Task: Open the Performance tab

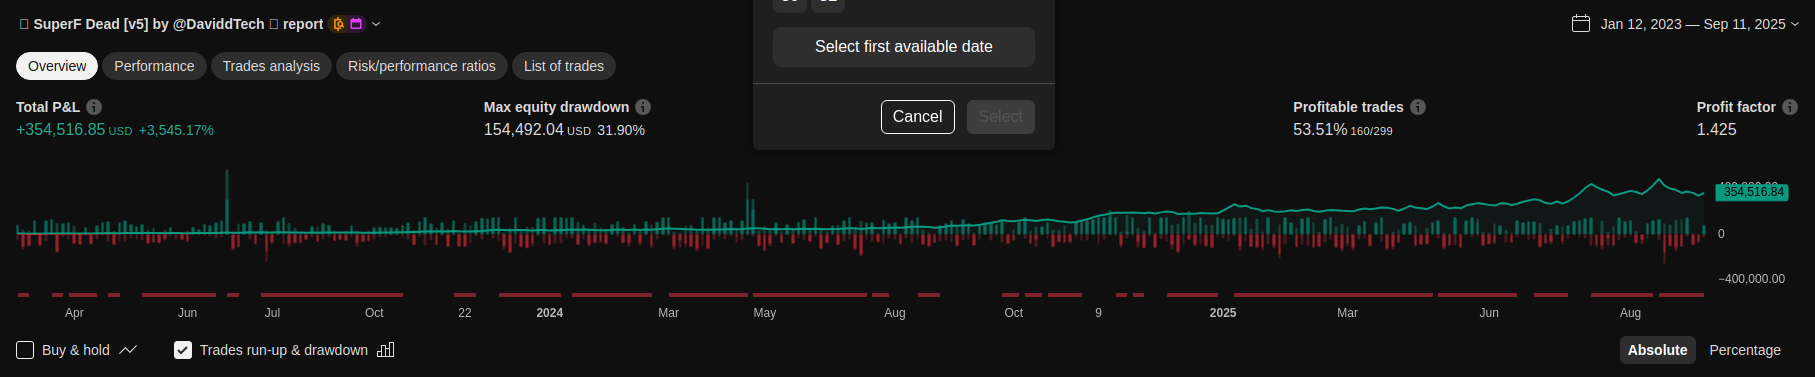Action: pos(154,66)
